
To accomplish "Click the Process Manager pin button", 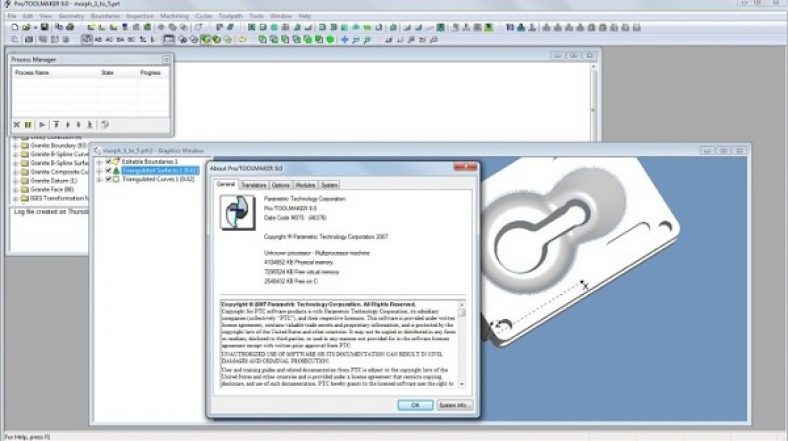I will pos(166,59).
